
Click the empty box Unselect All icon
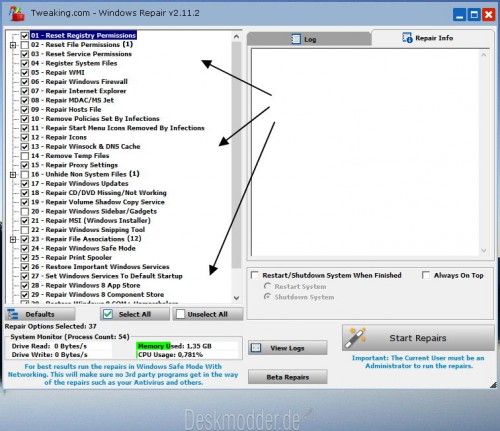180,314
